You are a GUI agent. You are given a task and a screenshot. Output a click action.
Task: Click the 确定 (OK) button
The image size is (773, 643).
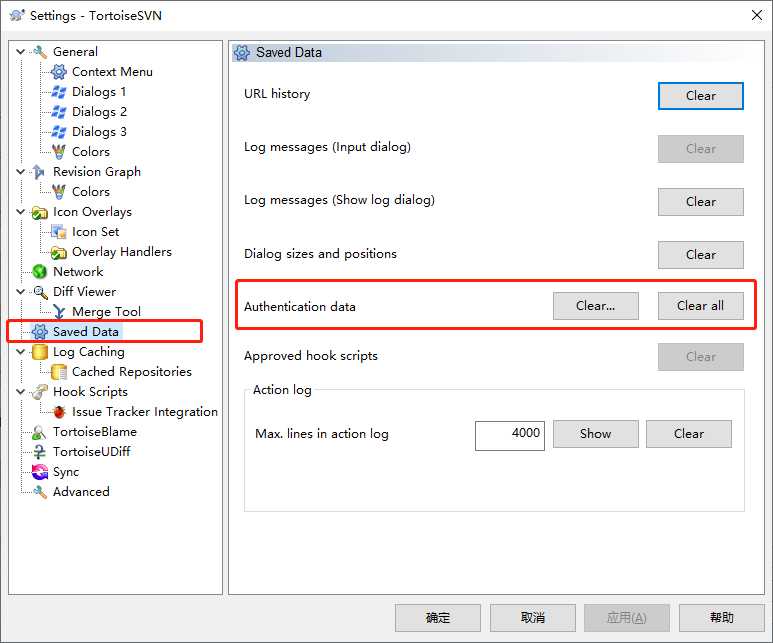[438, 618]
